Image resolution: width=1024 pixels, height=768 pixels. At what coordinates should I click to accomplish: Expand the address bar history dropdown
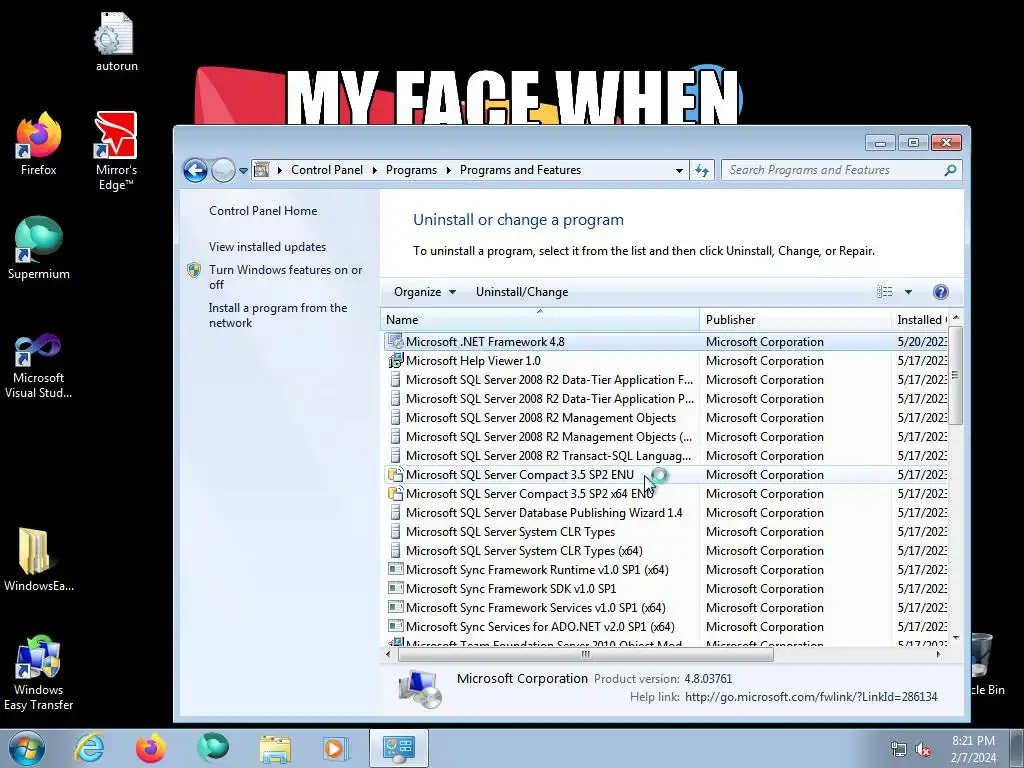click(679, 170)
